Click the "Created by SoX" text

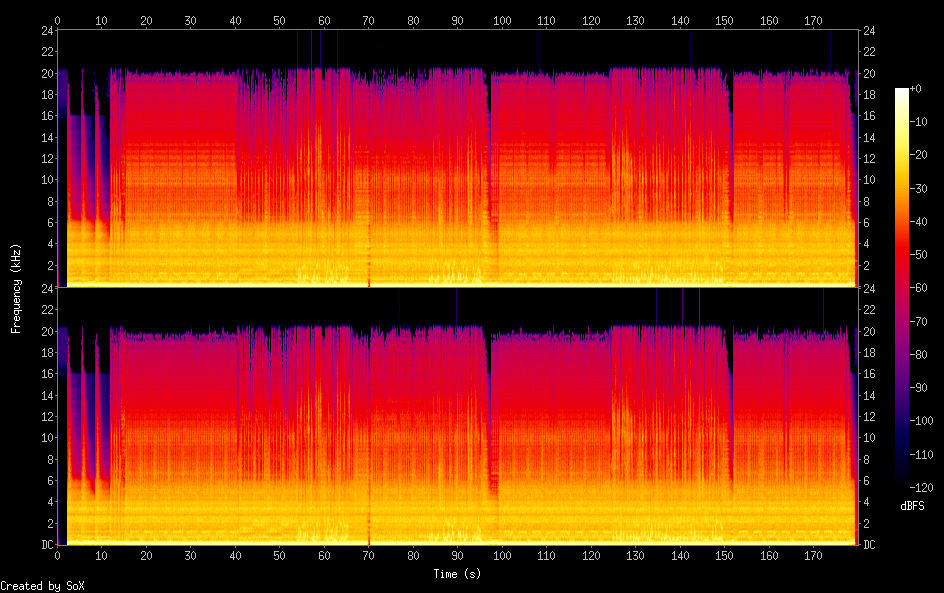(x=42, y=585)
